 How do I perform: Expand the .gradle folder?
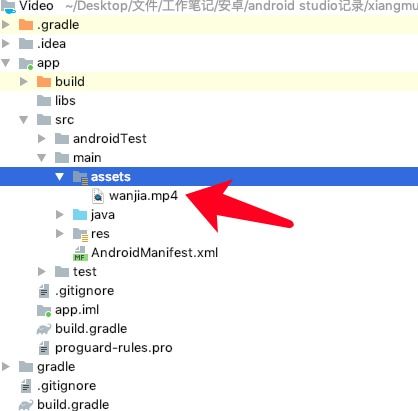pos(6,25)
